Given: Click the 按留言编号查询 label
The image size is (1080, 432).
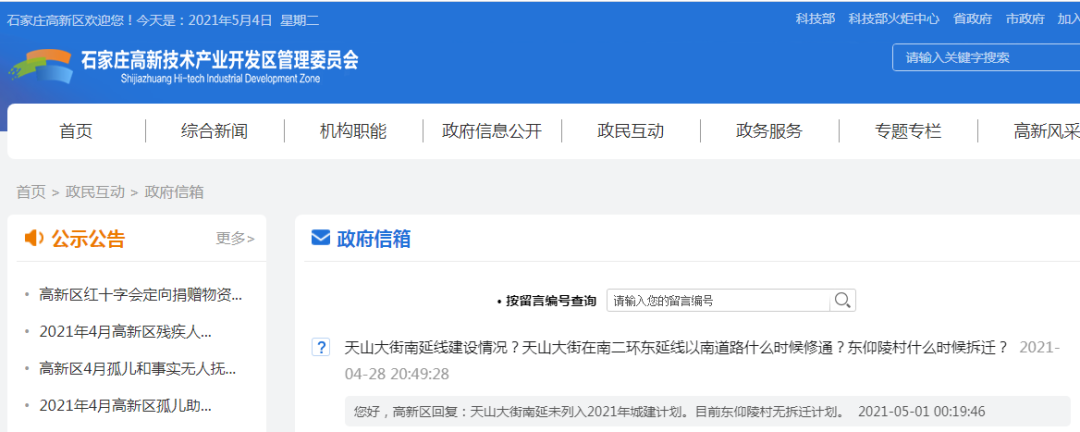Looking at the screenshot, I should tap(551, 301).
